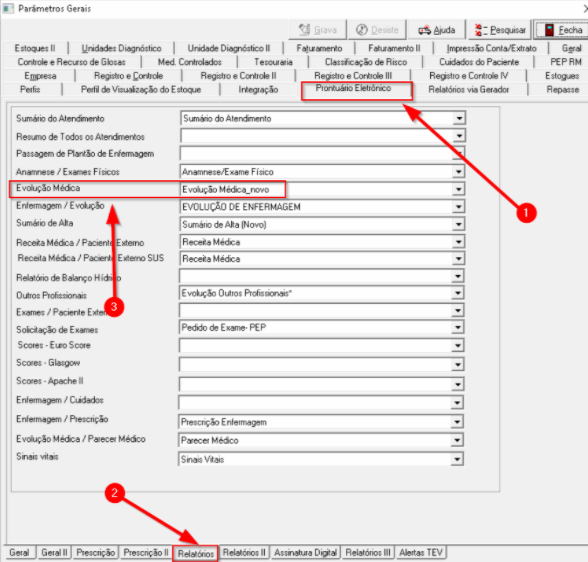Expand Evolução Médica dropdown arrow

(459, 189)
